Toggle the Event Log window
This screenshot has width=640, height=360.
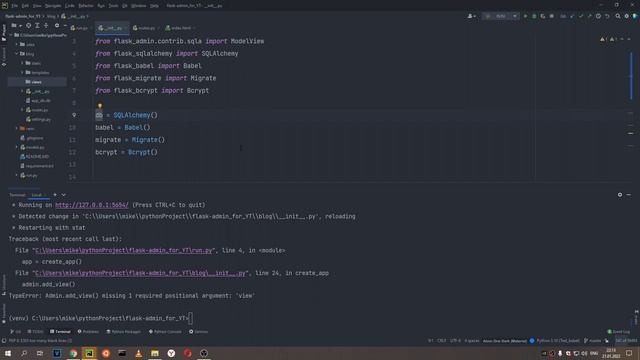coord(618,332)
